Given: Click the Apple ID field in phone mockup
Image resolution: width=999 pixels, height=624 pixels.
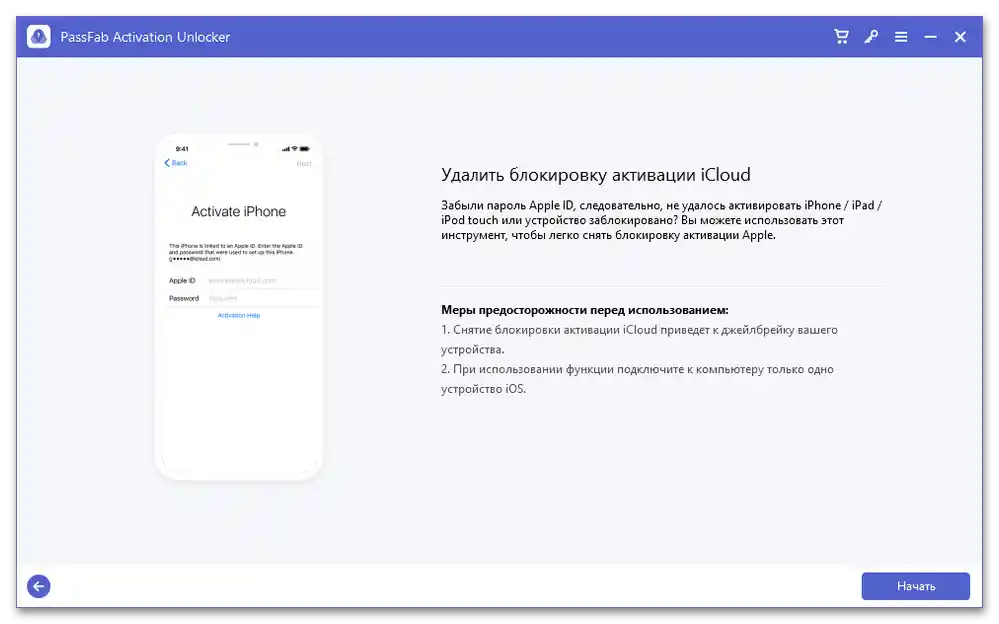Looking at the screenshot, I should point(242,280).
